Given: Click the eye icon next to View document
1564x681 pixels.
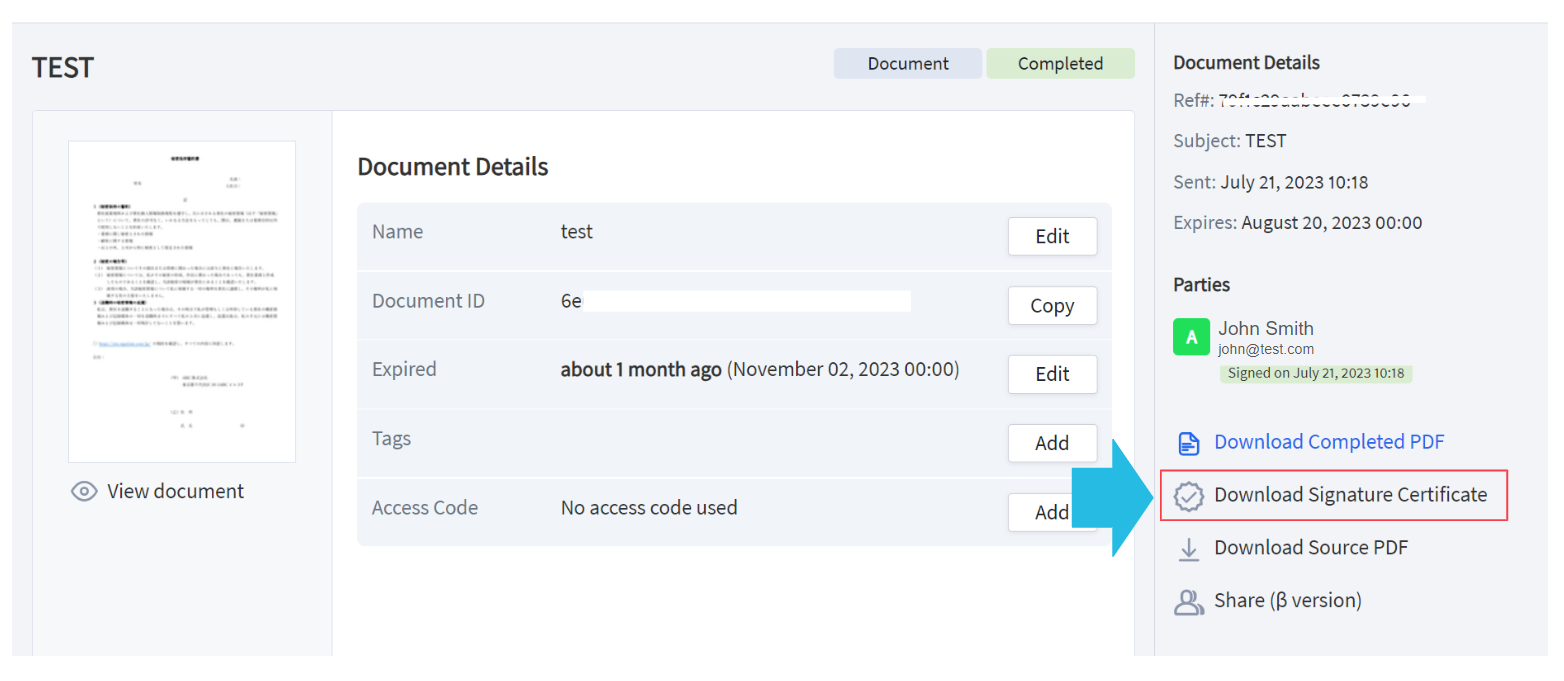Looking at the screenshot, I should tap(84, 491).
